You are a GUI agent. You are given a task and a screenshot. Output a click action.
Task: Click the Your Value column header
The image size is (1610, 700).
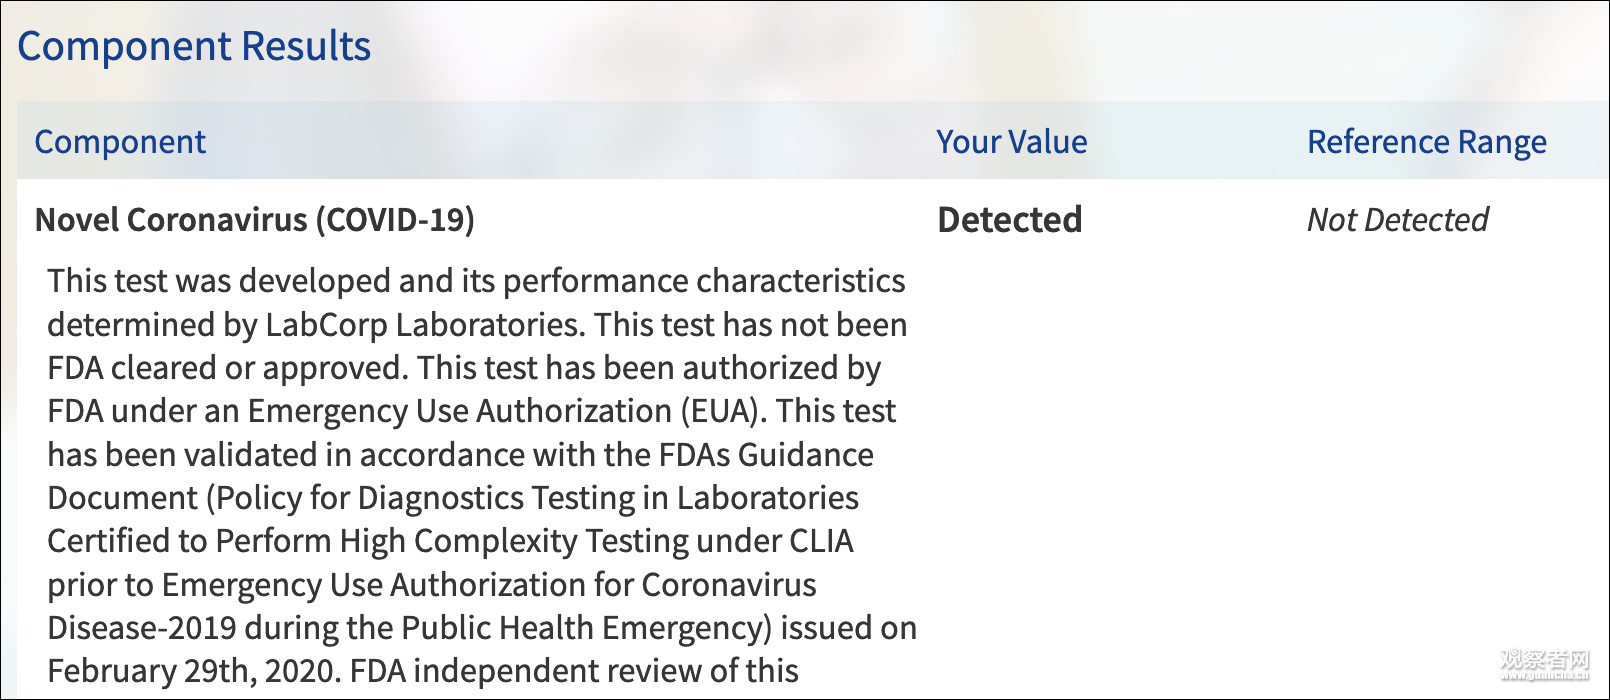coord(1011,142)
